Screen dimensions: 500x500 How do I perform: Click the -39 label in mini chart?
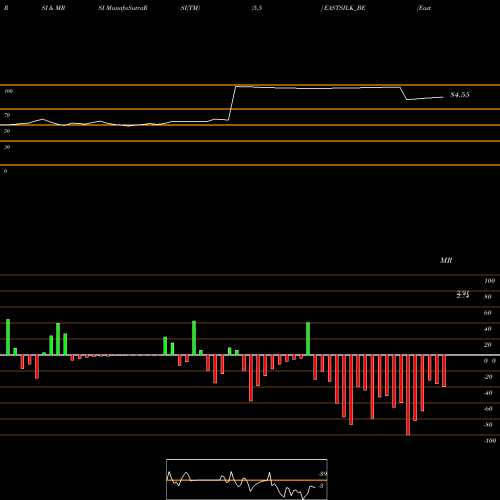click(322, 474)
